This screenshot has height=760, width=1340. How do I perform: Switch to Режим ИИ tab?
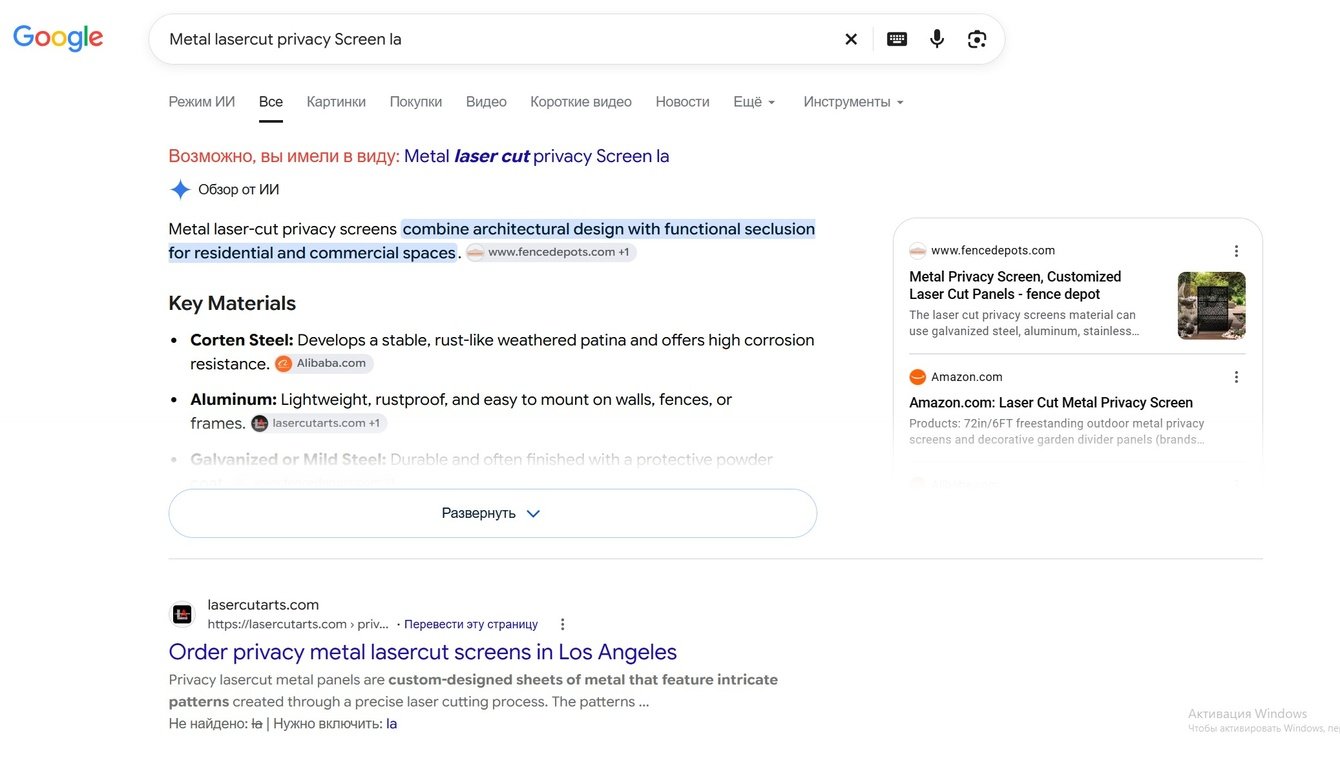[x=202, y=102]
